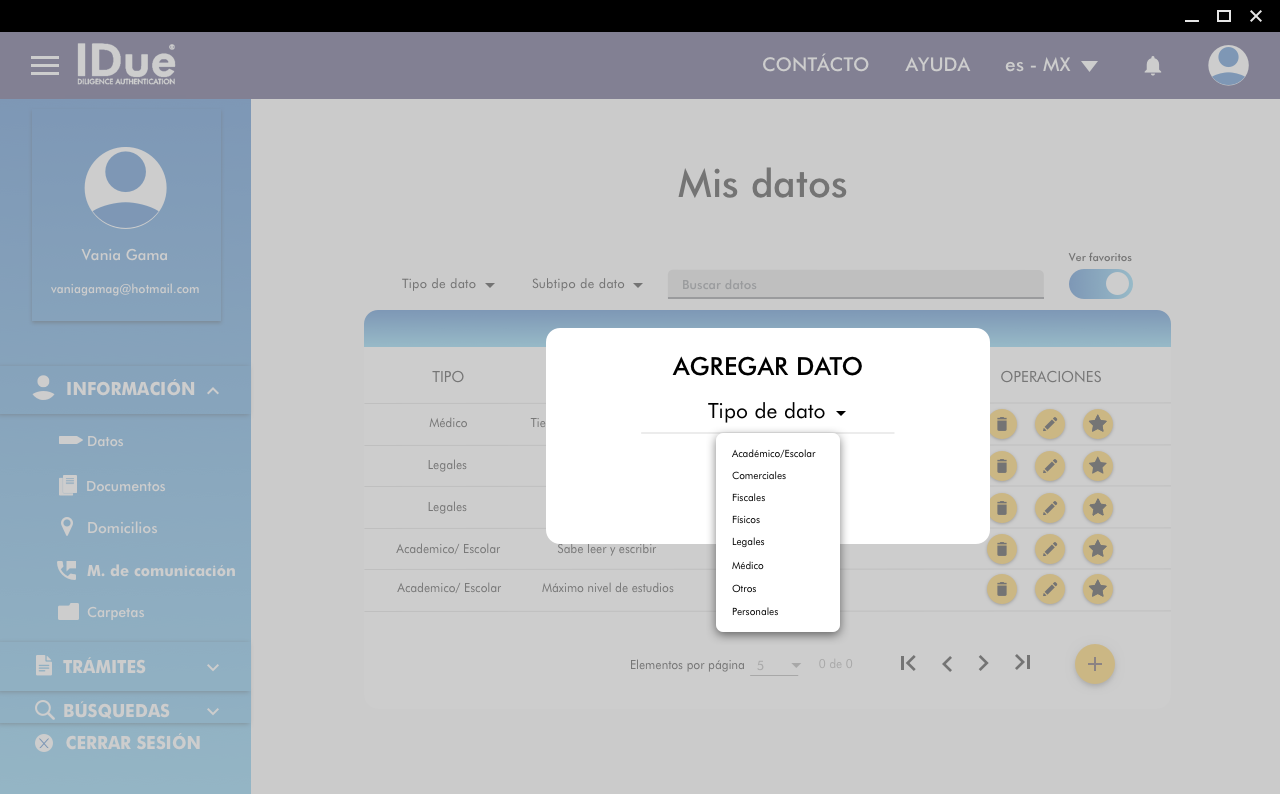
Task: Open the hamburger menu icon
Action: [x=45, y=66]
